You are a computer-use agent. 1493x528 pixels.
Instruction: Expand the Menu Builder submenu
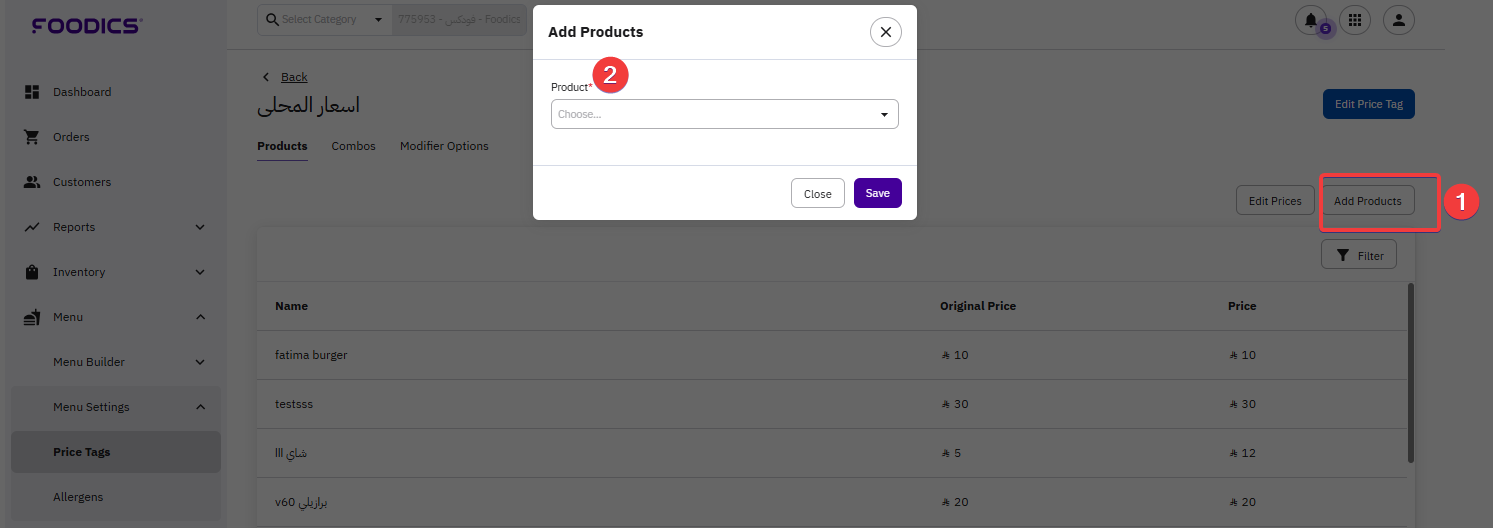point(200,362)
